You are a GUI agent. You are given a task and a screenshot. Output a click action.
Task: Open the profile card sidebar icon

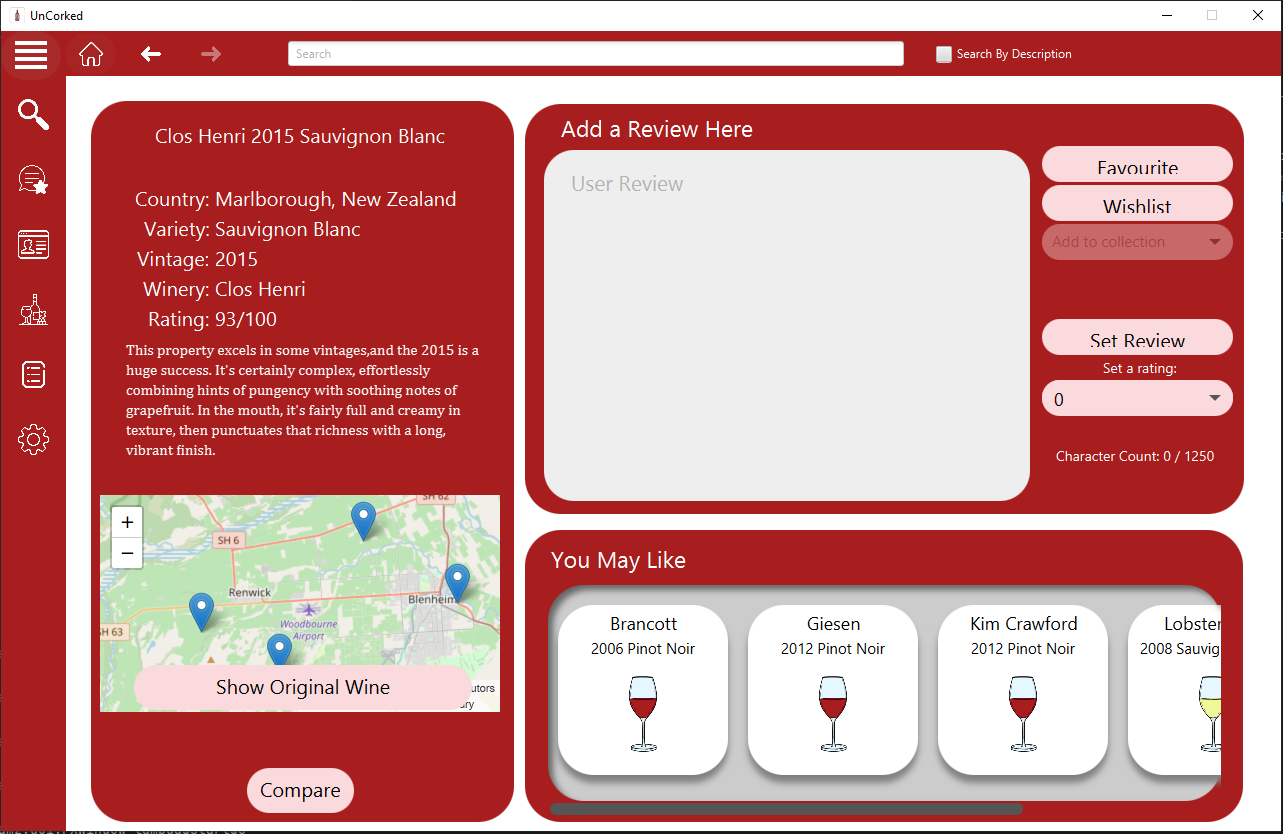pyautogui.click(x=33, y=245)
